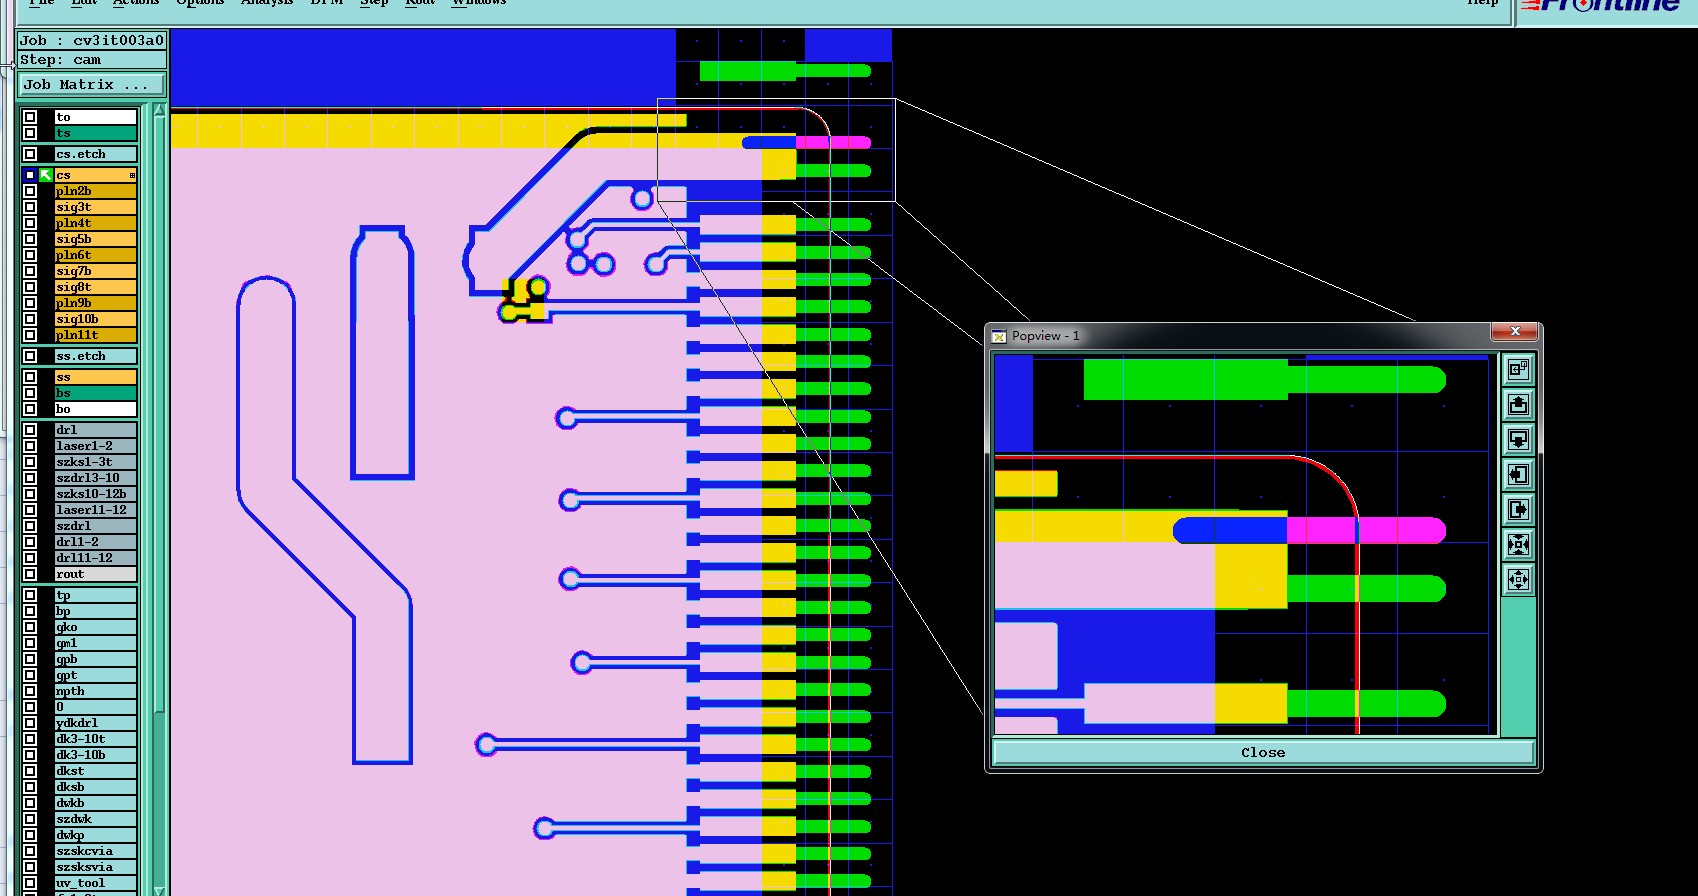Select the gpb layer name
The height and width of the screenshot is (896, 1698).
[95, 659]
